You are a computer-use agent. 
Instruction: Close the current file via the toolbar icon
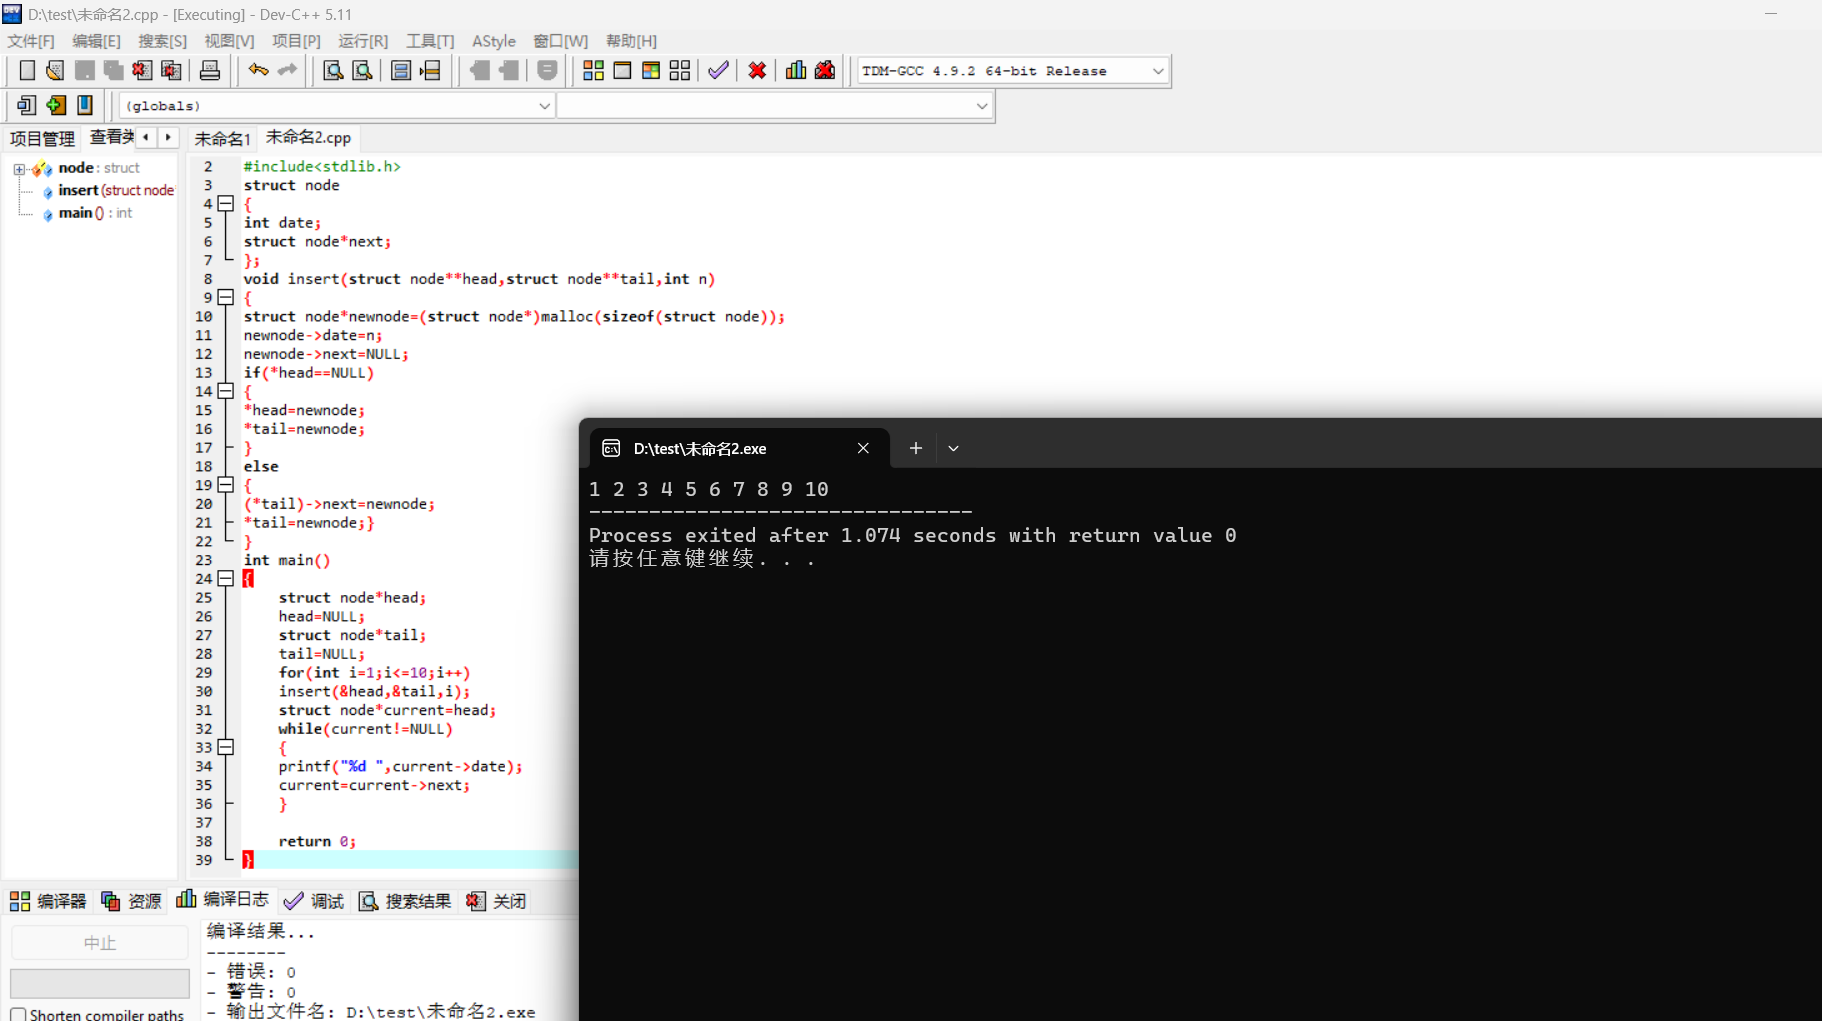pos(142,70)
